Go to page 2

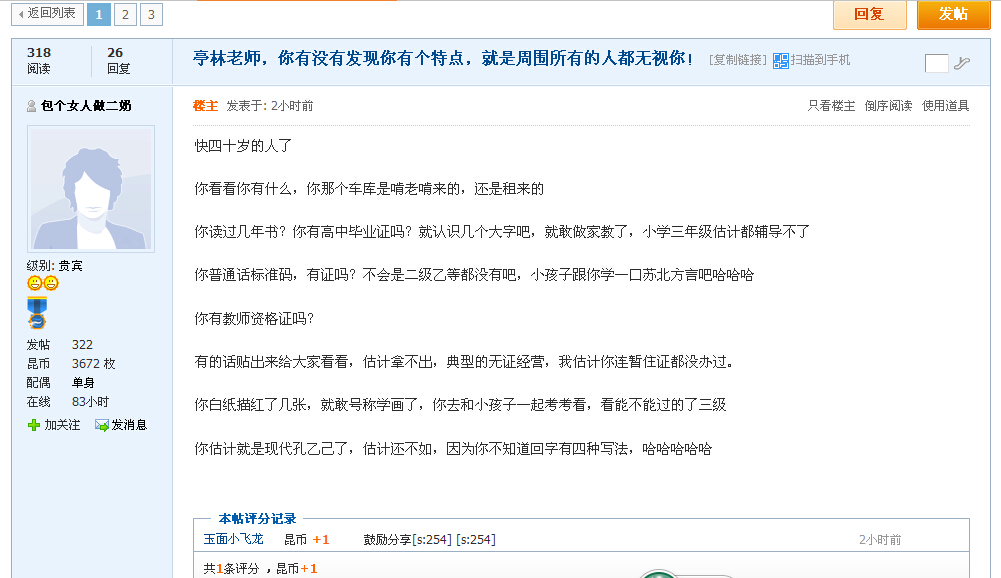125,14
